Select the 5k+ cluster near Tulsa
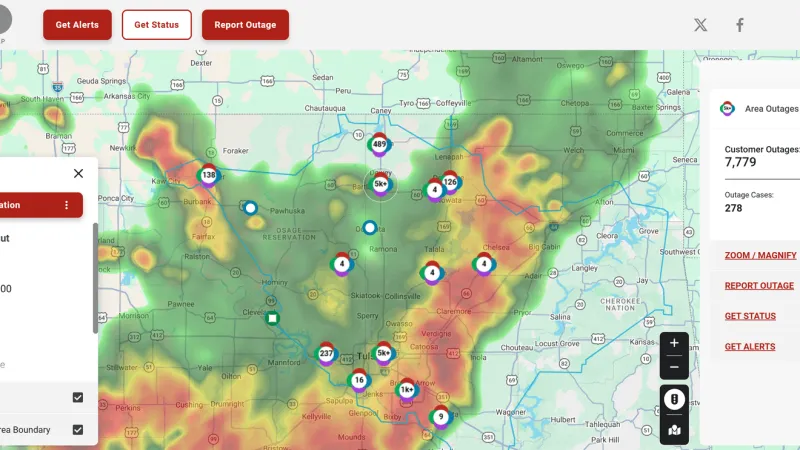Viewport: 800px width, 450px height. (x=383, y=353)
